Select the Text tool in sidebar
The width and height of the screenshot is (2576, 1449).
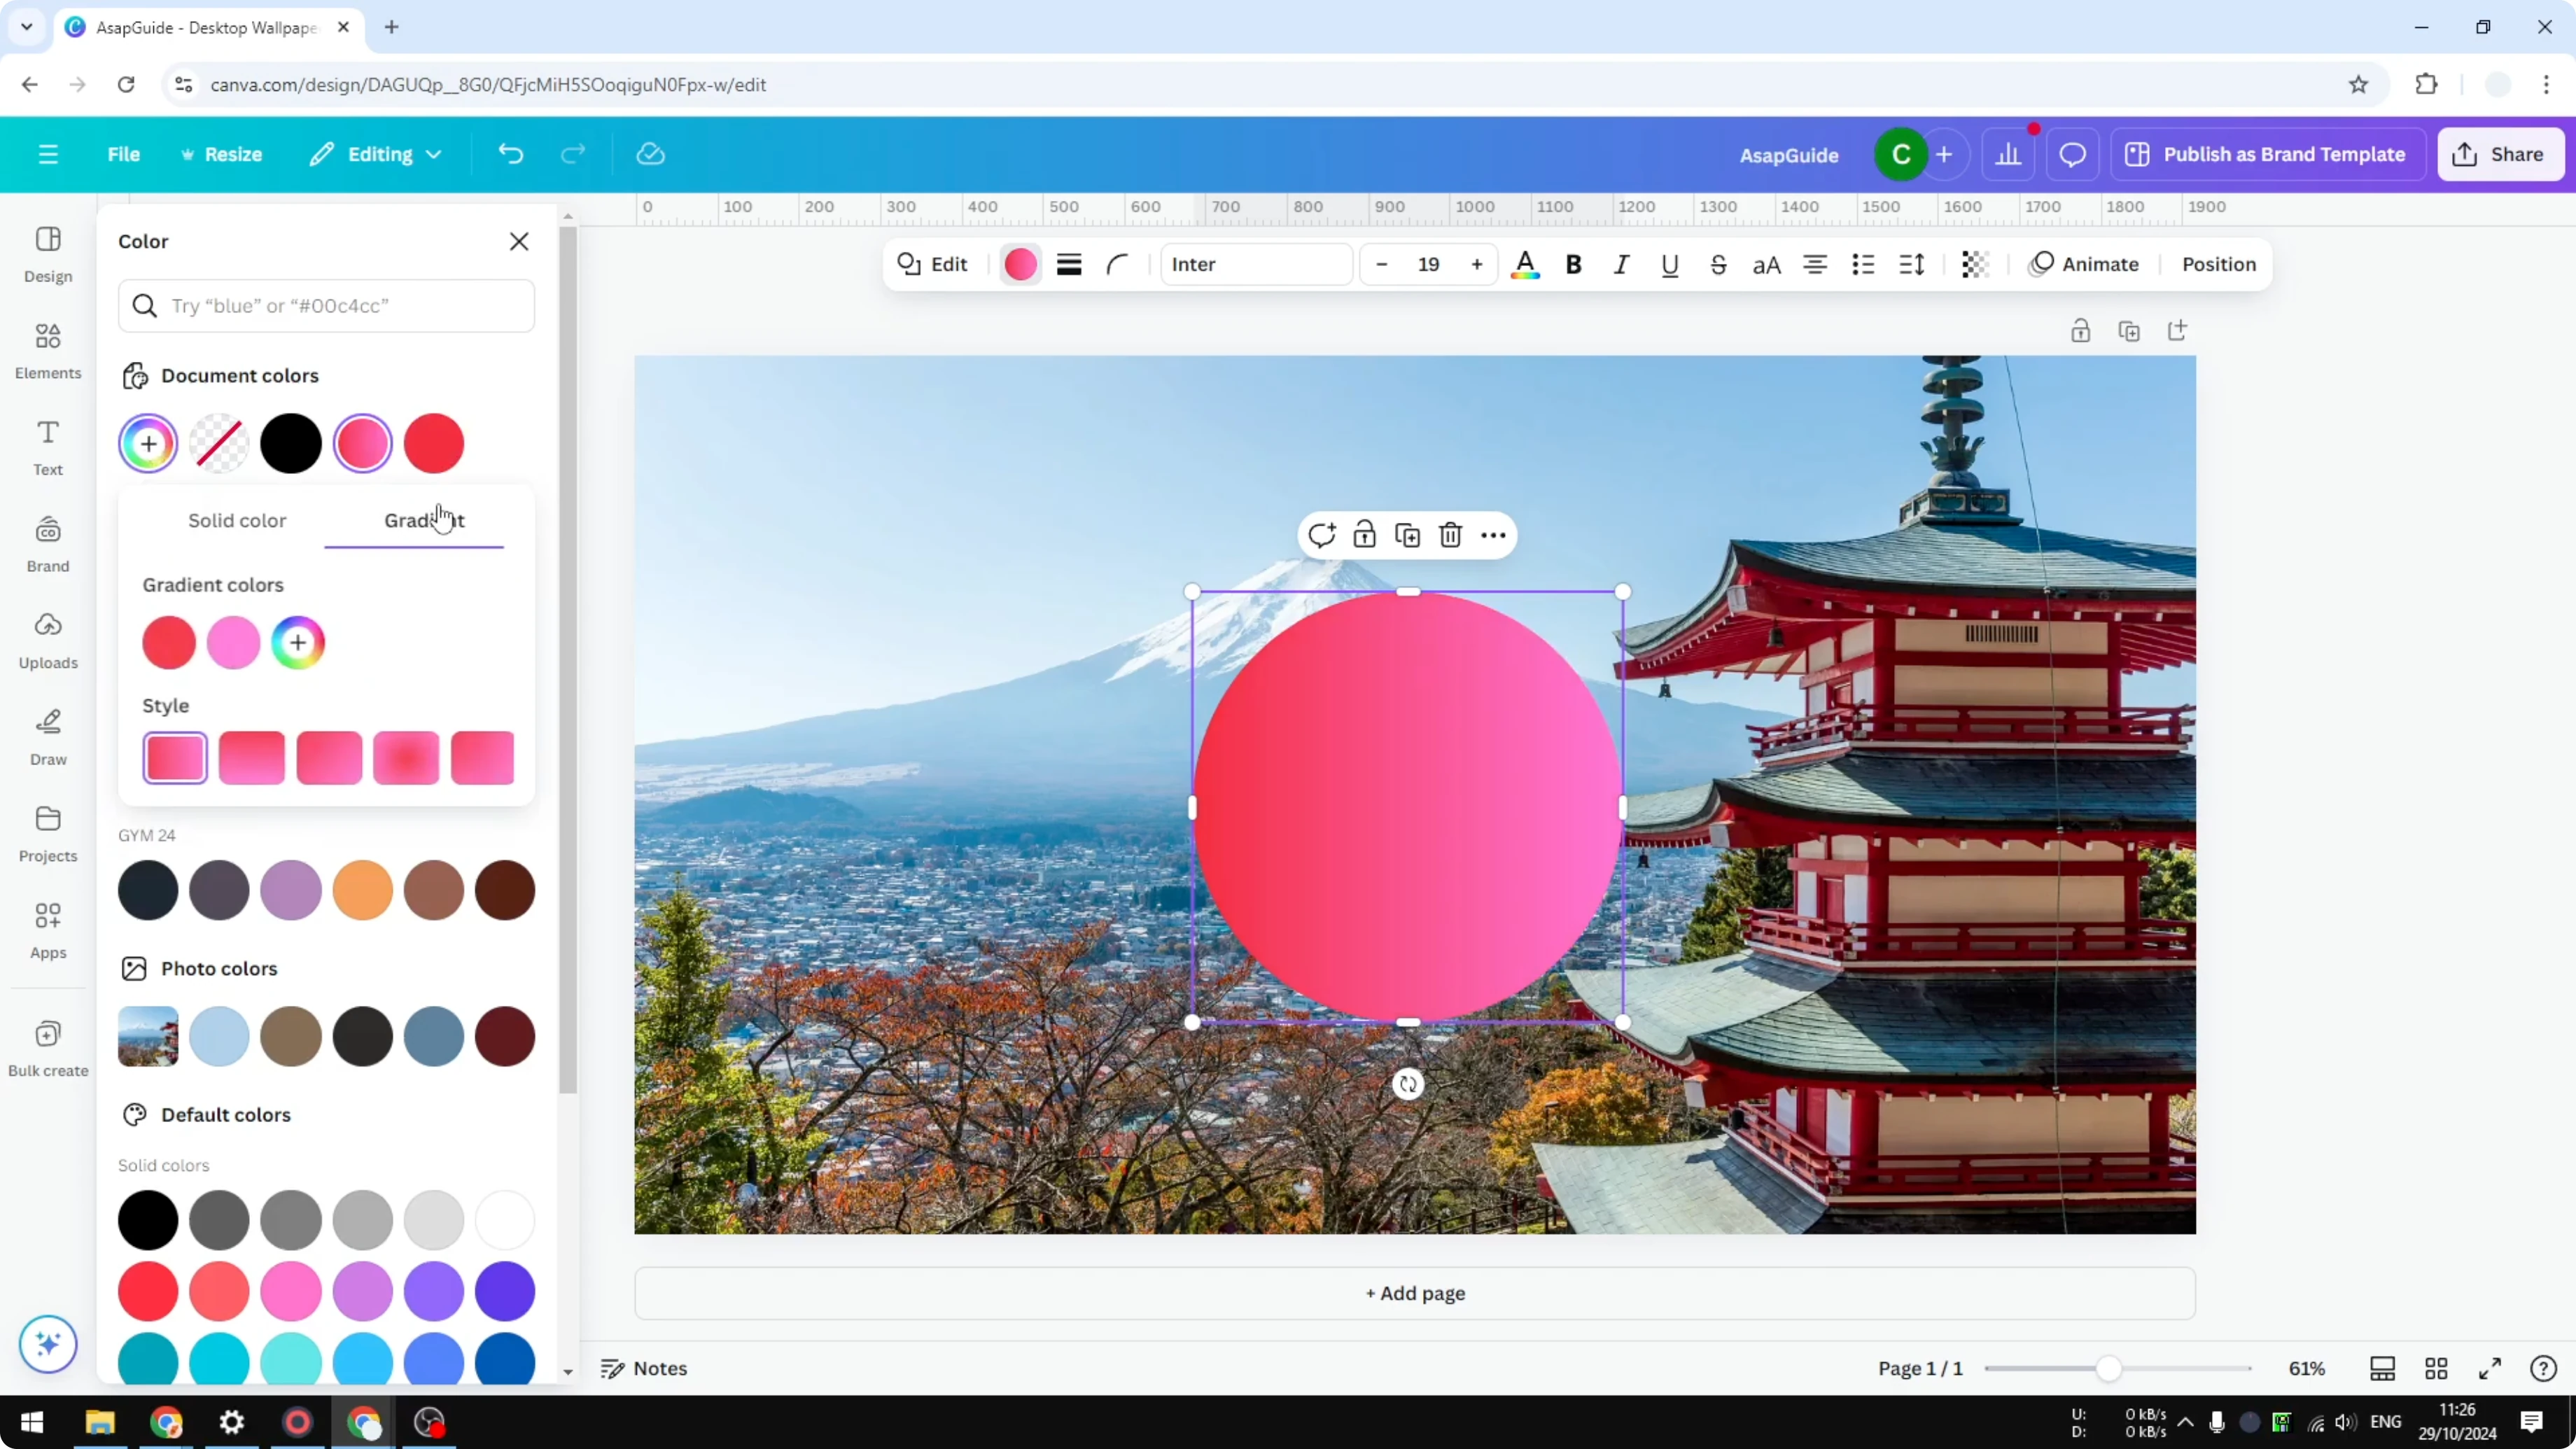coord(47,446)
